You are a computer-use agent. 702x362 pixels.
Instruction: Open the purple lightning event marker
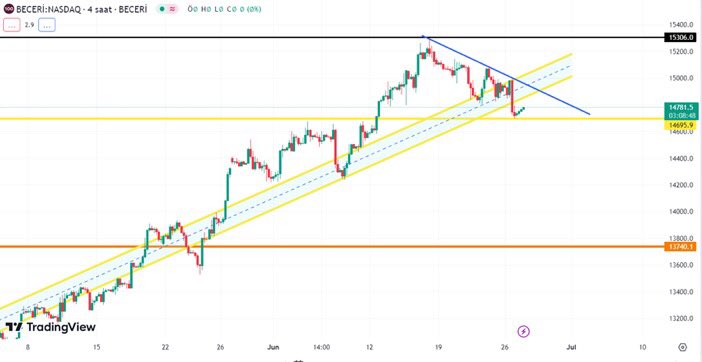(x=524, y=332)
